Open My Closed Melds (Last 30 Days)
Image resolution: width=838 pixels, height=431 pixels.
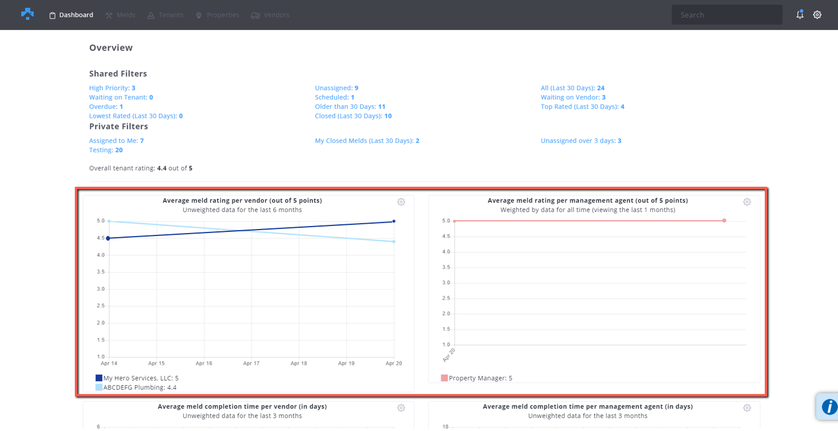pos(367,141)
